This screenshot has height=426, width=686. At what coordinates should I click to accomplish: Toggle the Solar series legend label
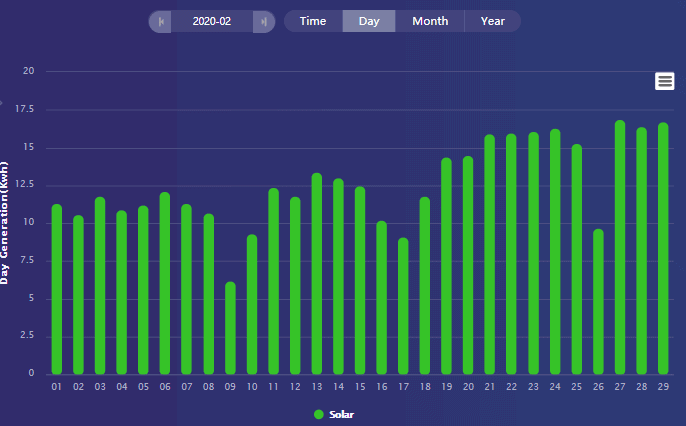pos(342,414)
